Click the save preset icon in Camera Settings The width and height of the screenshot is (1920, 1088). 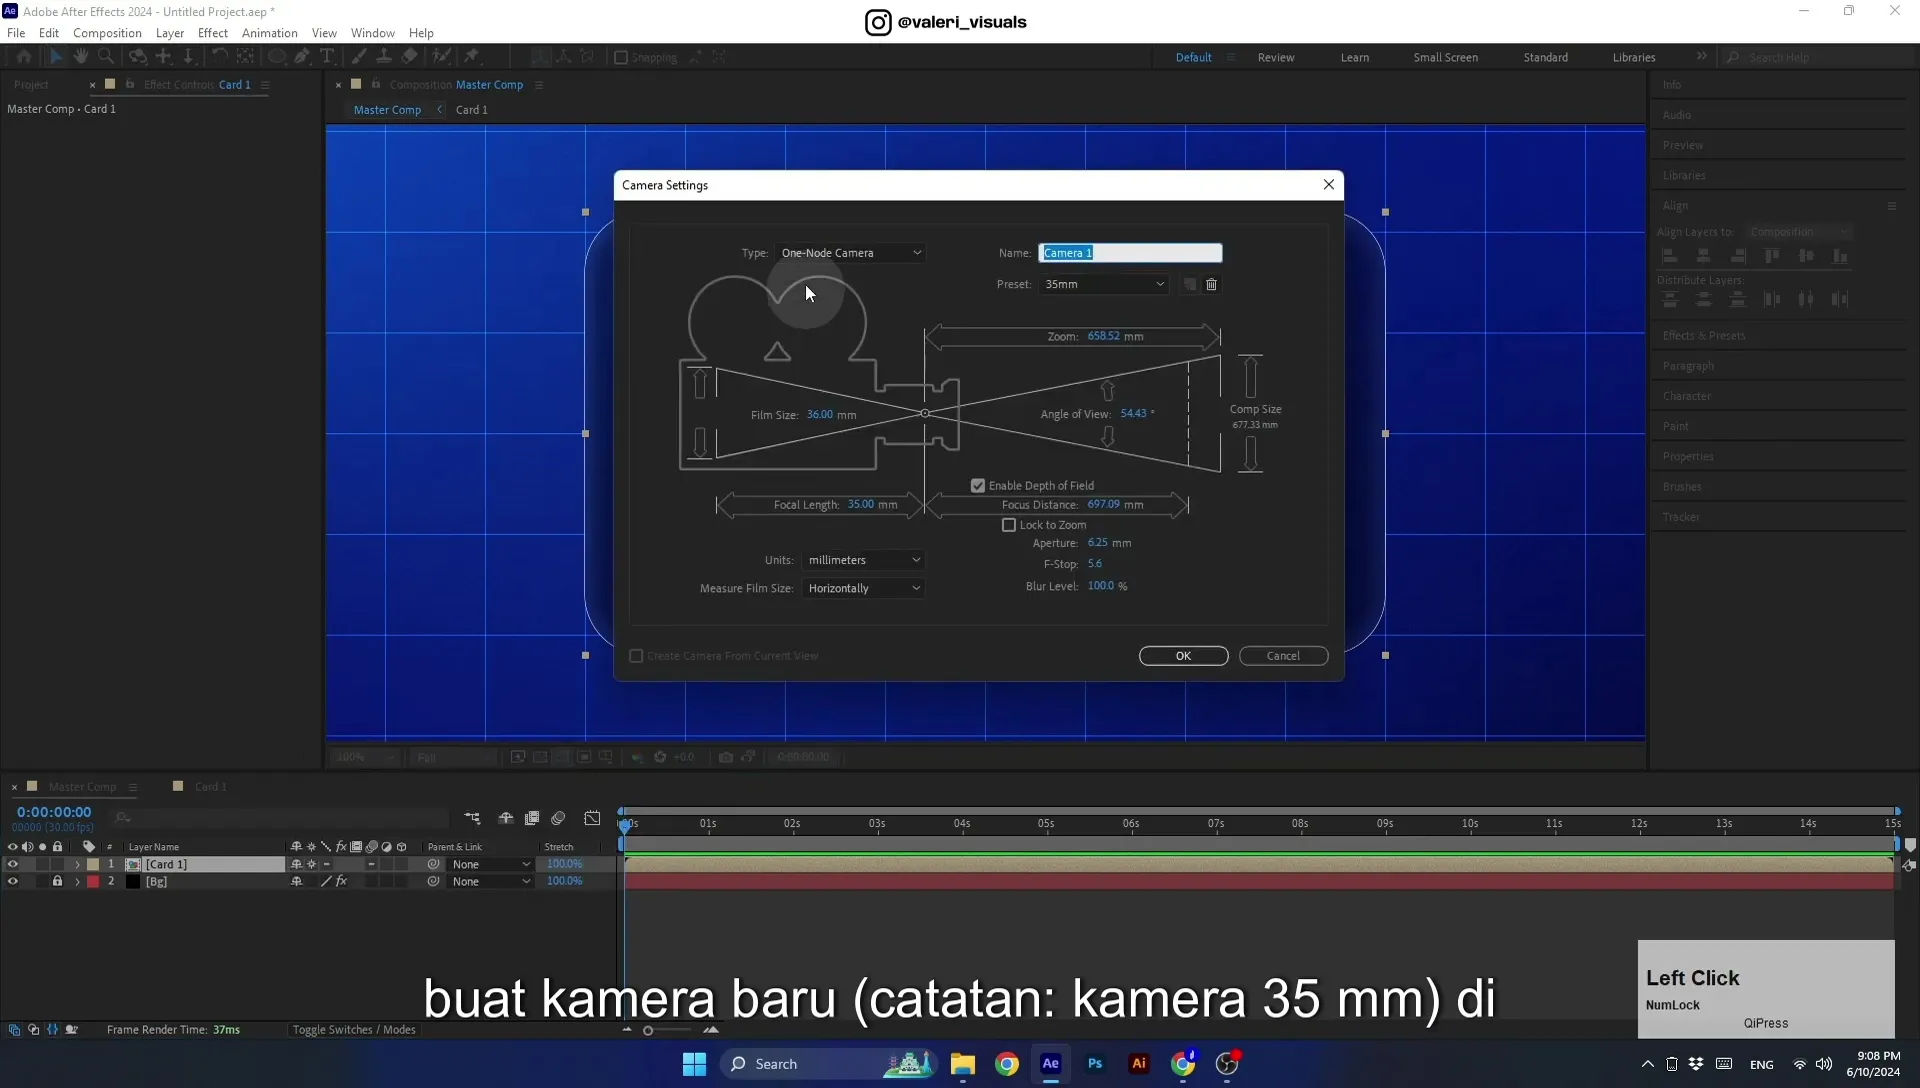(1190, 285)
